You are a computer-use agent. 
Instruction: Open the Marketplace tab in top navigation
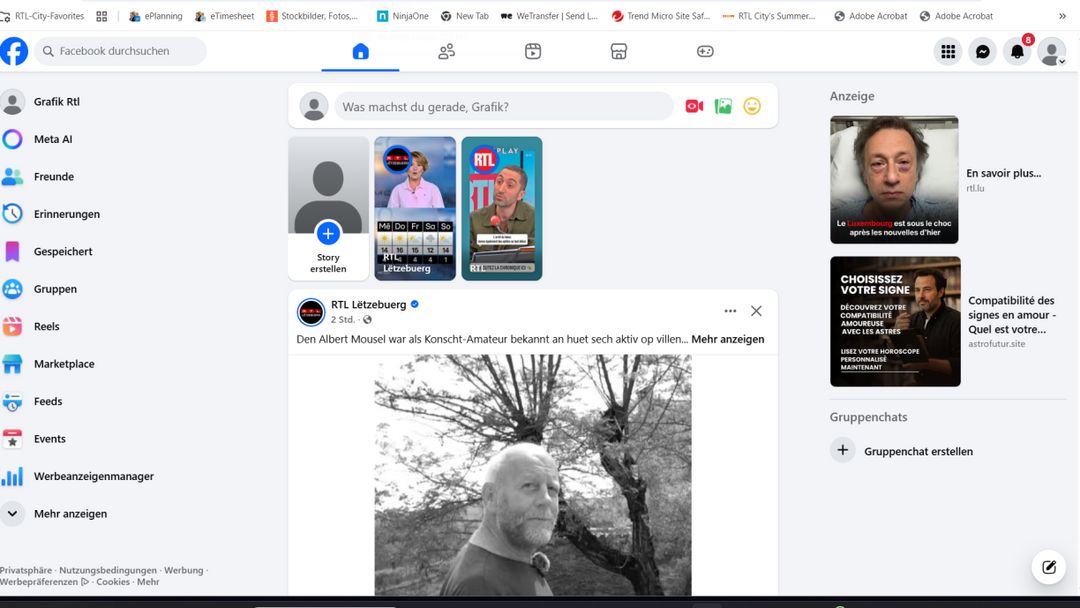619,52
